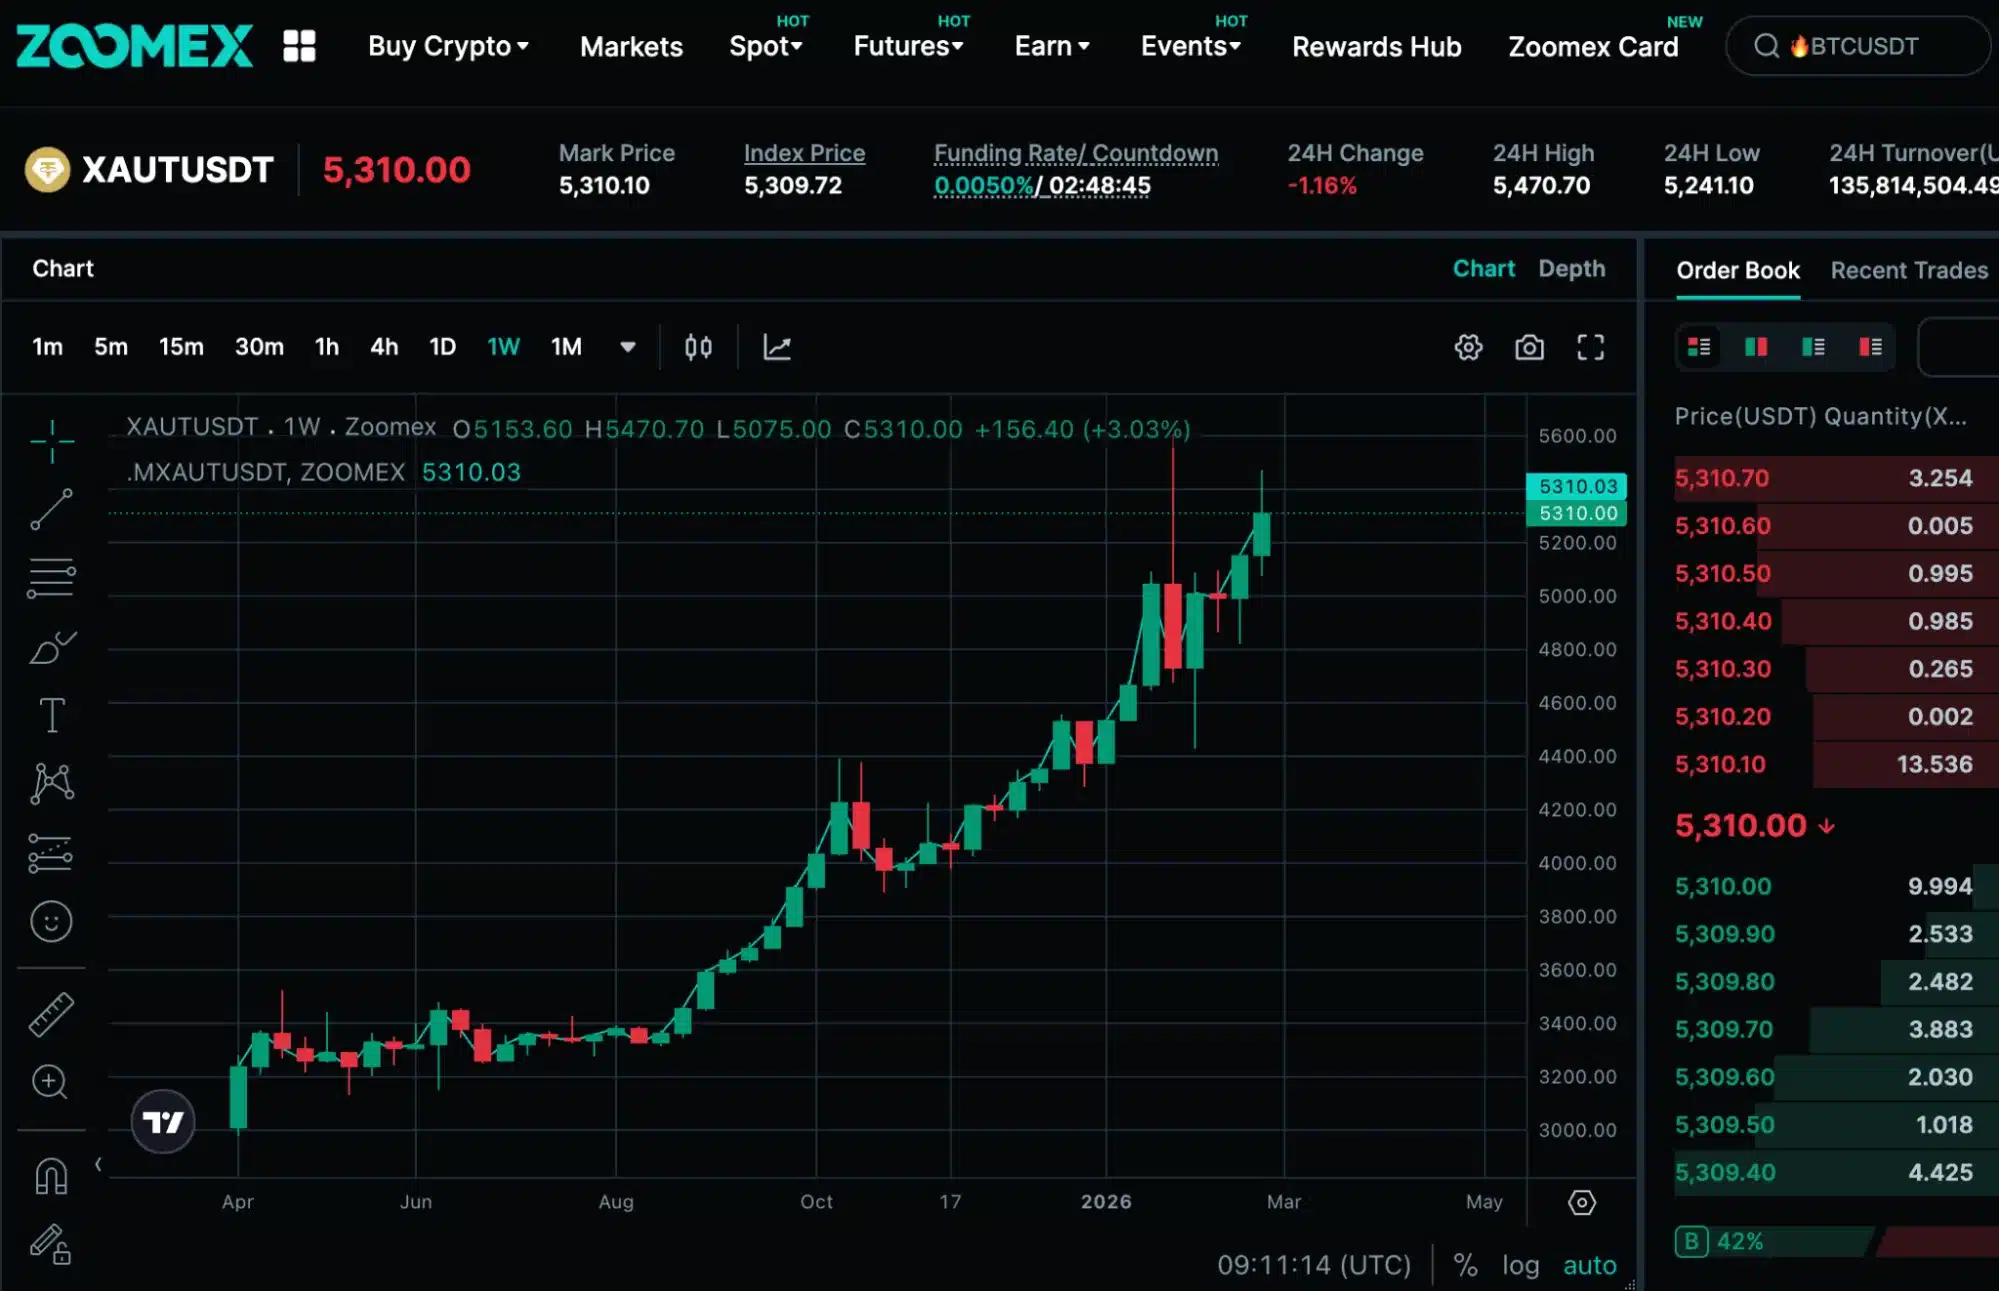Screen dimensions: 1999x1292
Task: Switch to the Depth tab
Action: 1572,268
